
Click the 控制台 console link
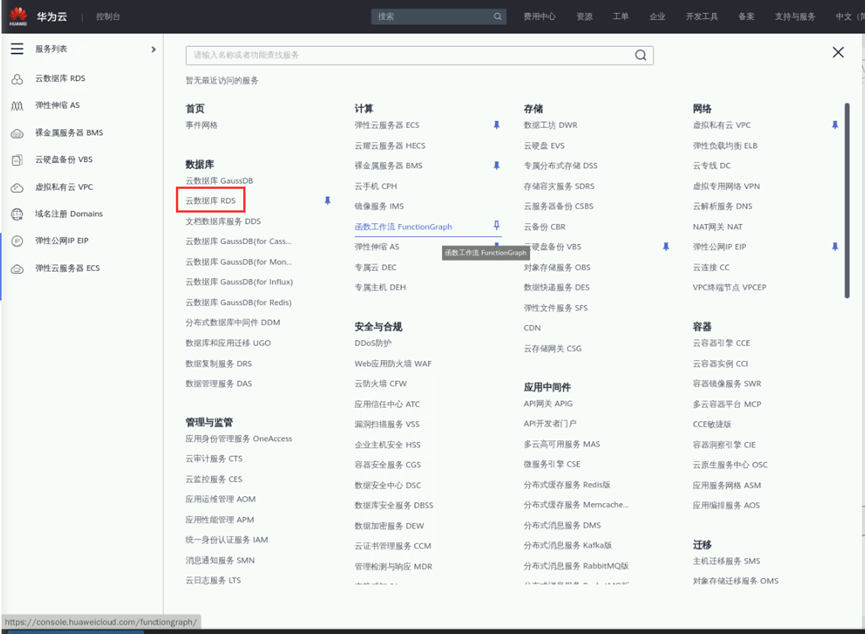click(108, 17)
